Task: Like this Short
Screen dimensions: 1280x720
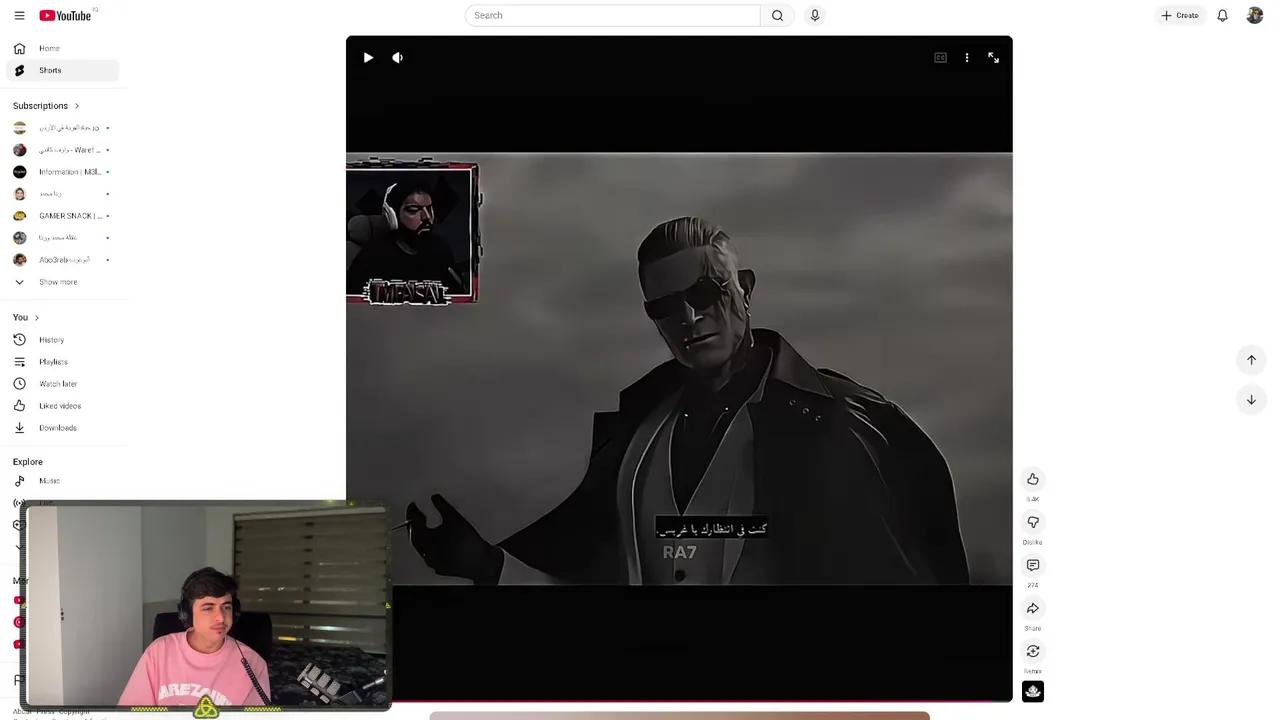Action: tap(1033, 479)
